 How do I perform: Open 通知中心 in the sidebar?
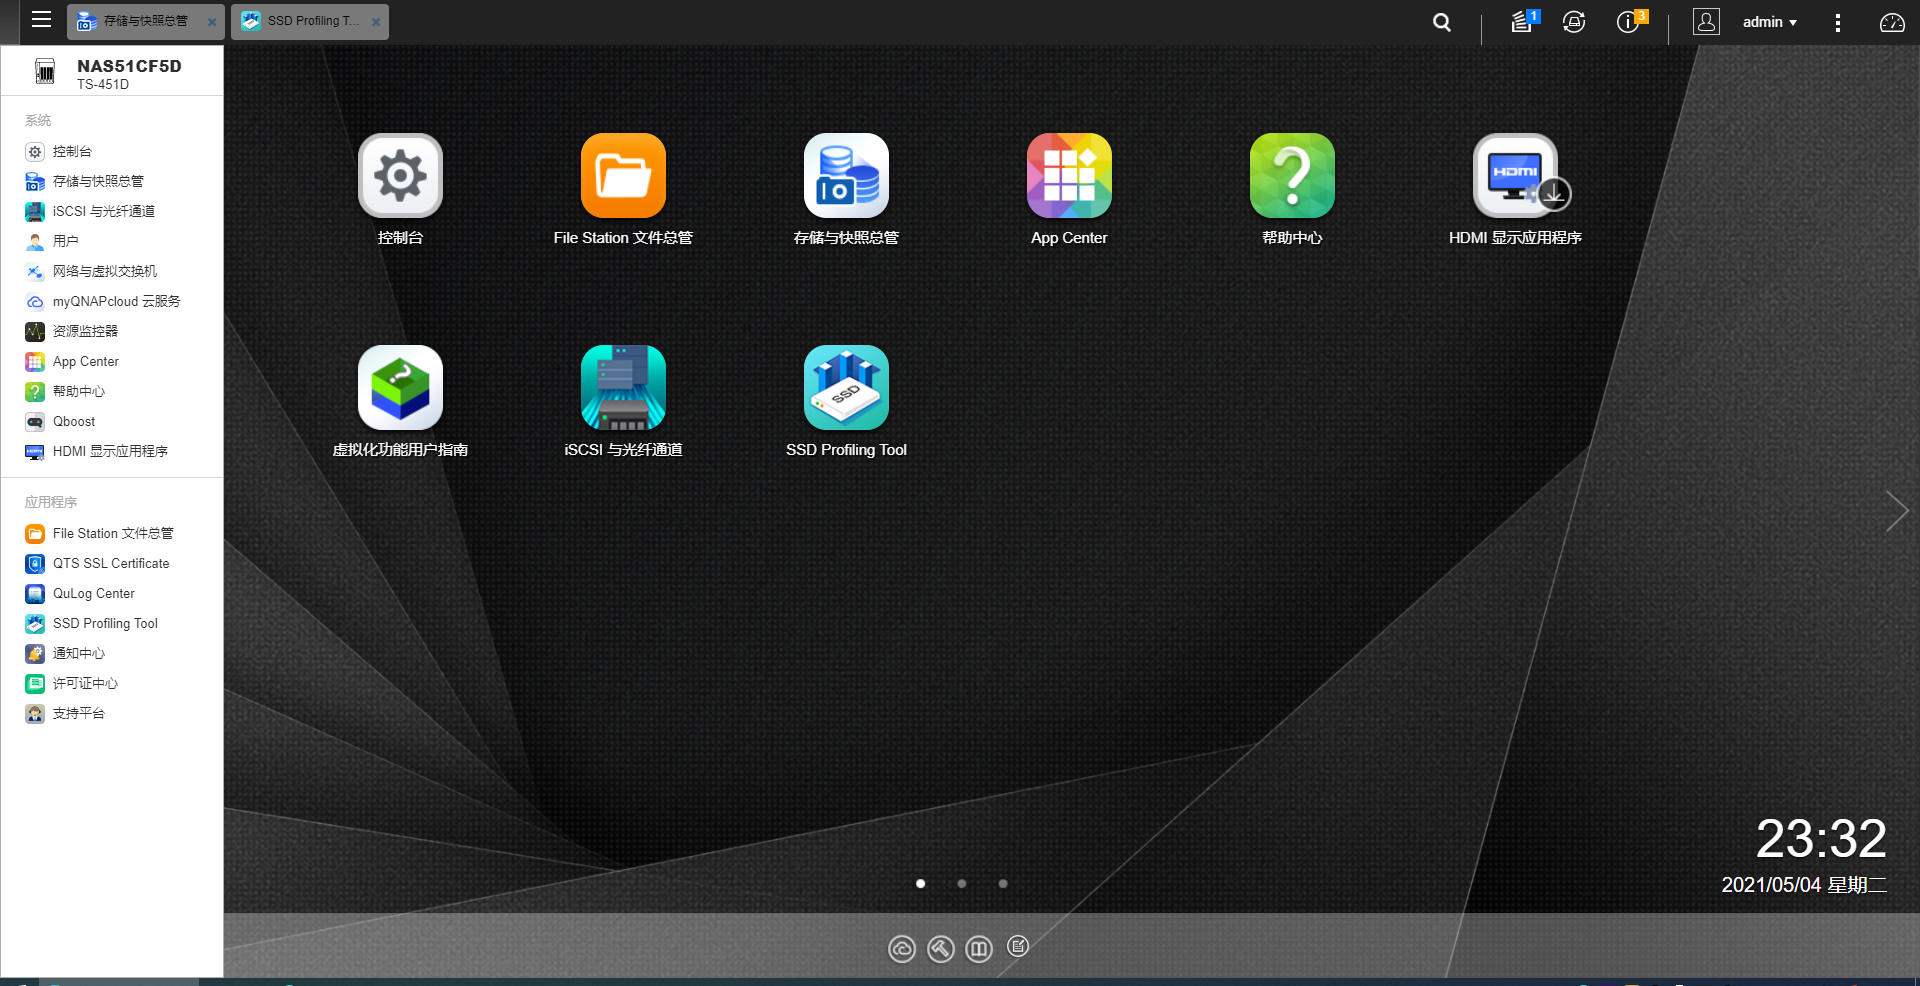112,653
